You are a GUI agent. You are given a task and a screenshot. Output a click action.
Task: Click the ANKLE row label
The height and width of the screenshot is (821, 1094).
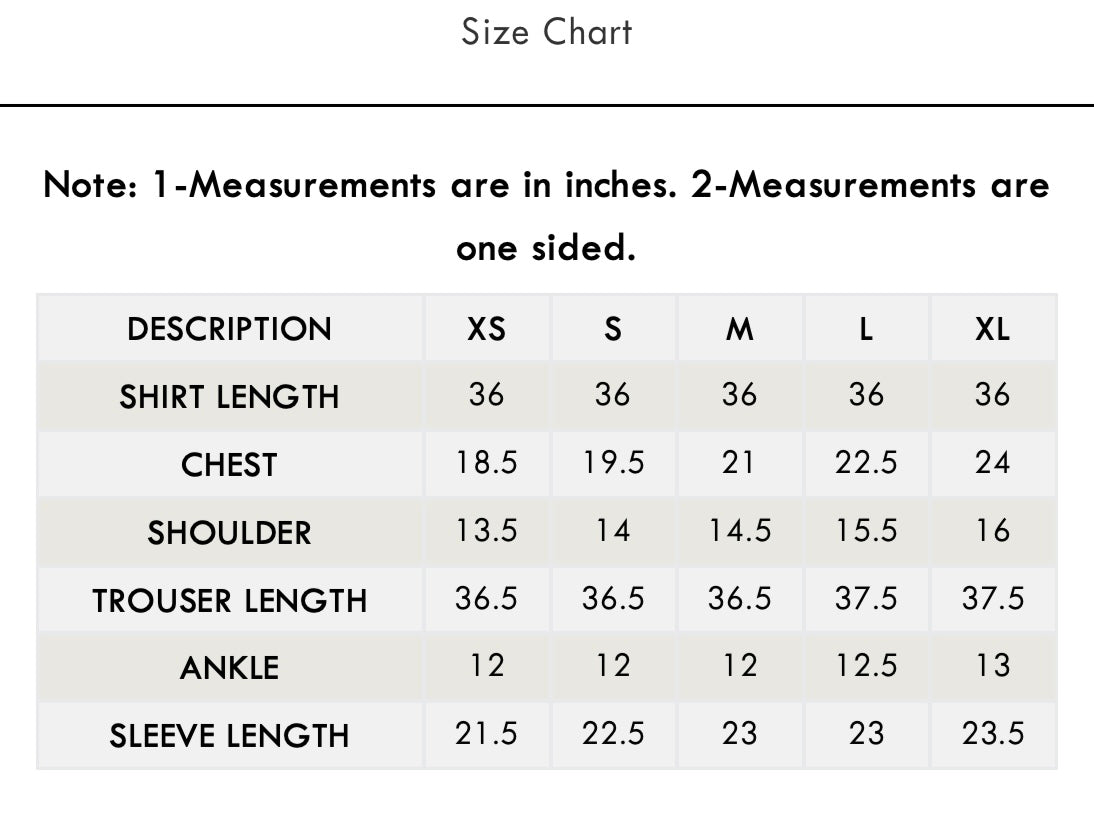click(x=230, y=668)
